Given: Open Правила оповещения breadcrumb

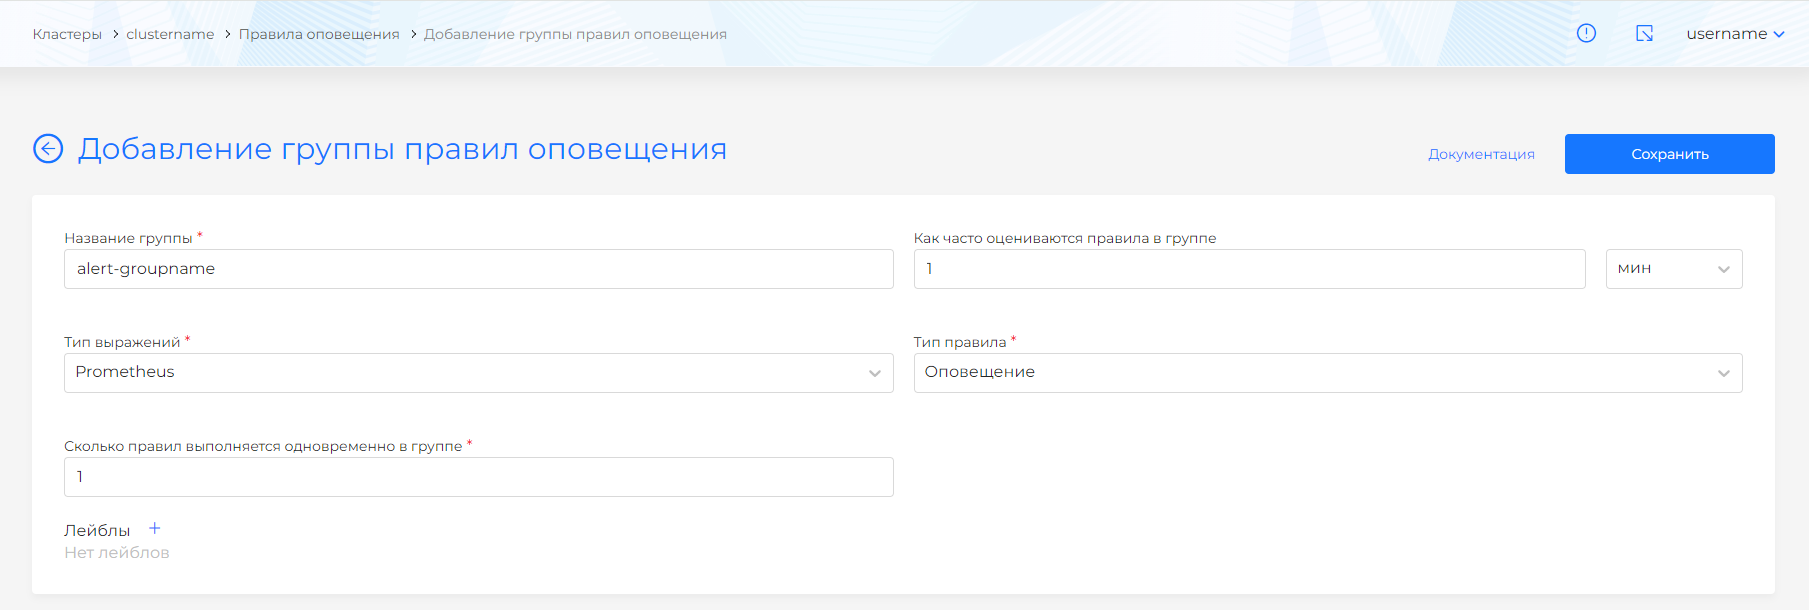Looking at the screenshot, I should [x=319, y=34].
